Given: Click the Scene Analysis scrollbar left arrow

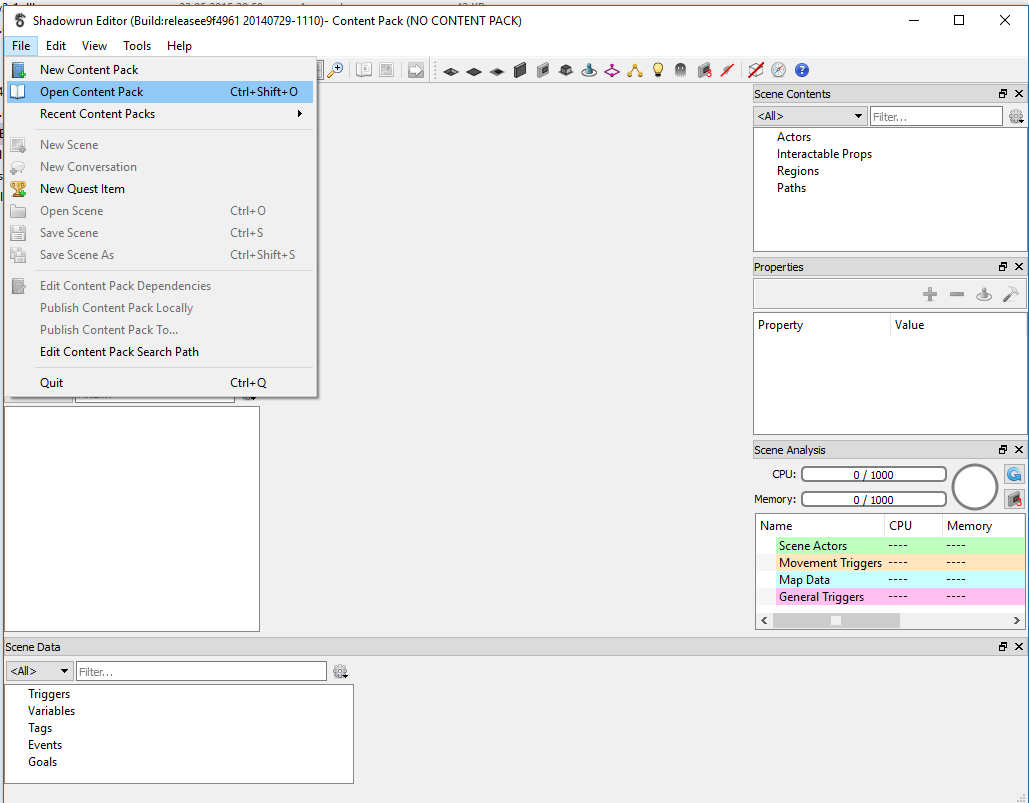Looking at the screenshot, I should pyautogui.click(x=764, y=620).
